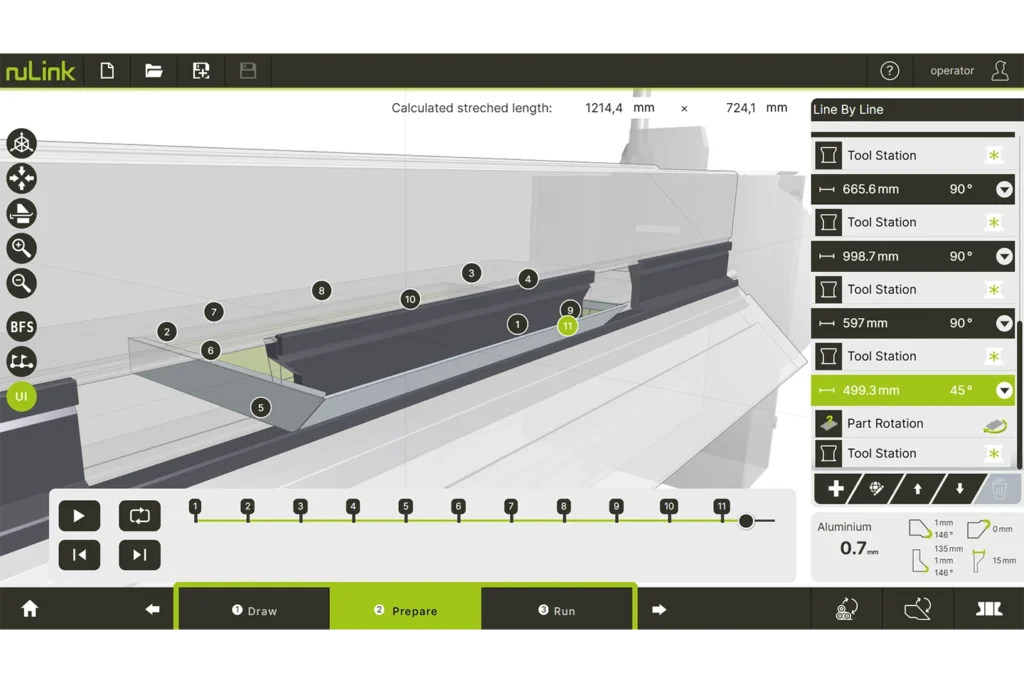Switch to the Run tab

[x=557, y=610]
